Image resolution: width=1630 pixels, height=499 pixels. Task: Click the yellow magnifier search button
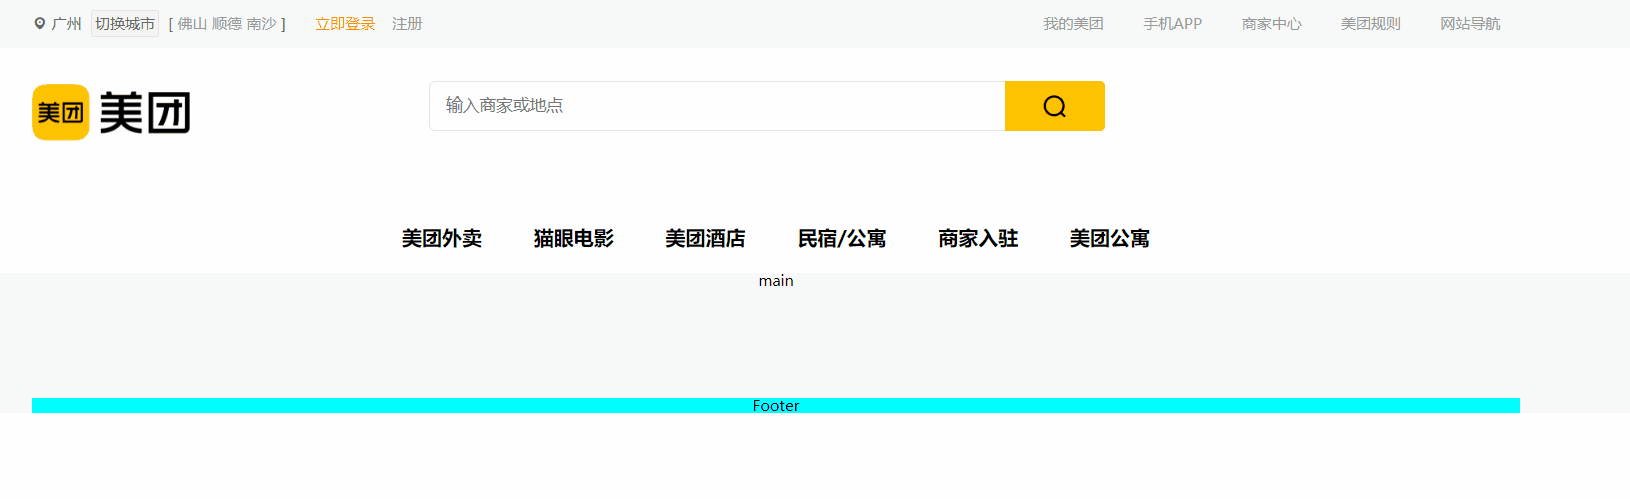(x=1055, y=106)
